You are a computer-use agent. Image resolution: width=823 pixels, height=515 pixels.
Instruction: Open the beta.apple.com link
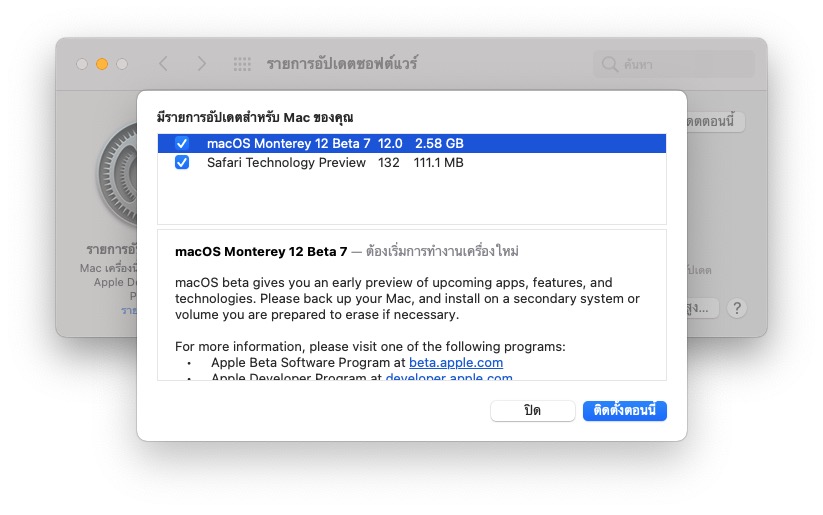[x=455, y=363]
